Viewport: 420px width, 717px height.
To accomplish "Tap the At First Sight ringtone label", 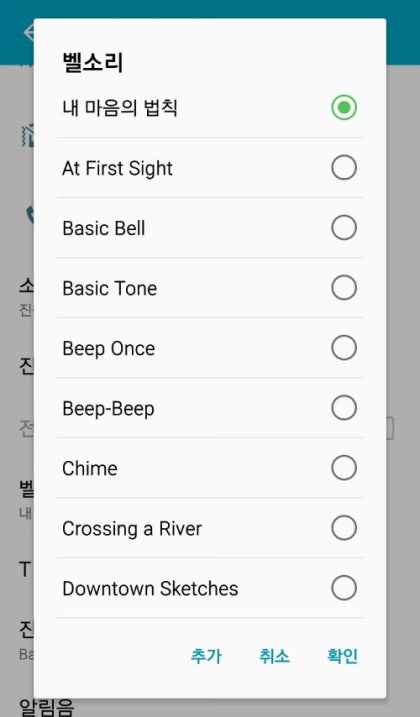I will (117, 168).
